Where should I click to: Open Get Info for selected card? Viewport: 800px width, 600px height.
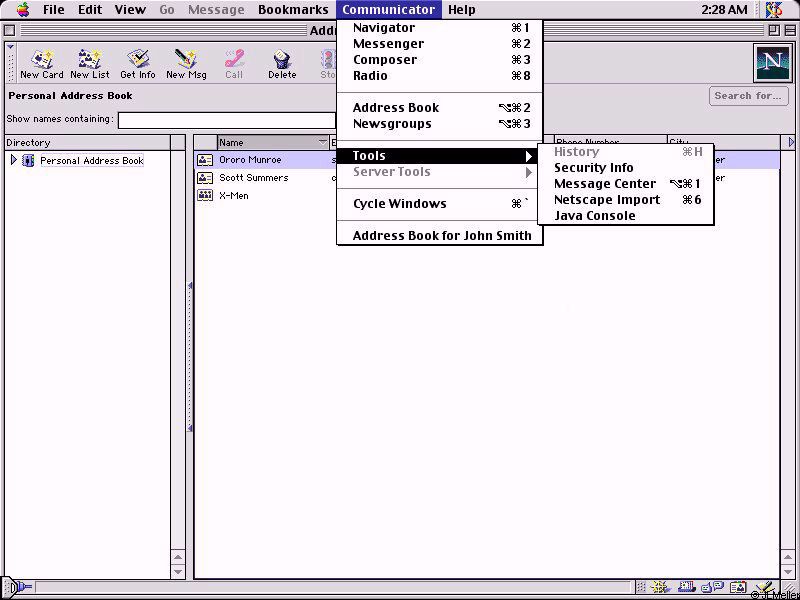coord(138,62)
